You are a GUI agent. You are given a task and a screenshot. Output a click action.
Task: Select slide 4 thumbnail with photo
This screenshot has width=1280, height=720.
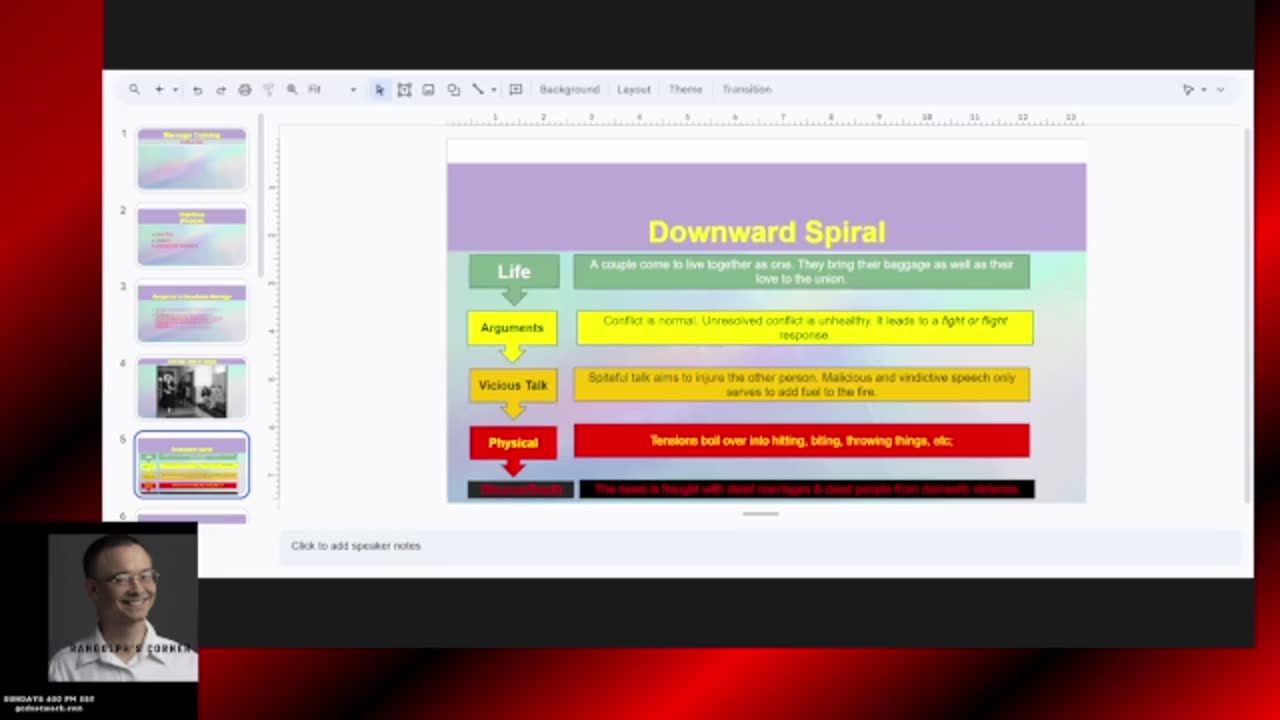[192, 388]
